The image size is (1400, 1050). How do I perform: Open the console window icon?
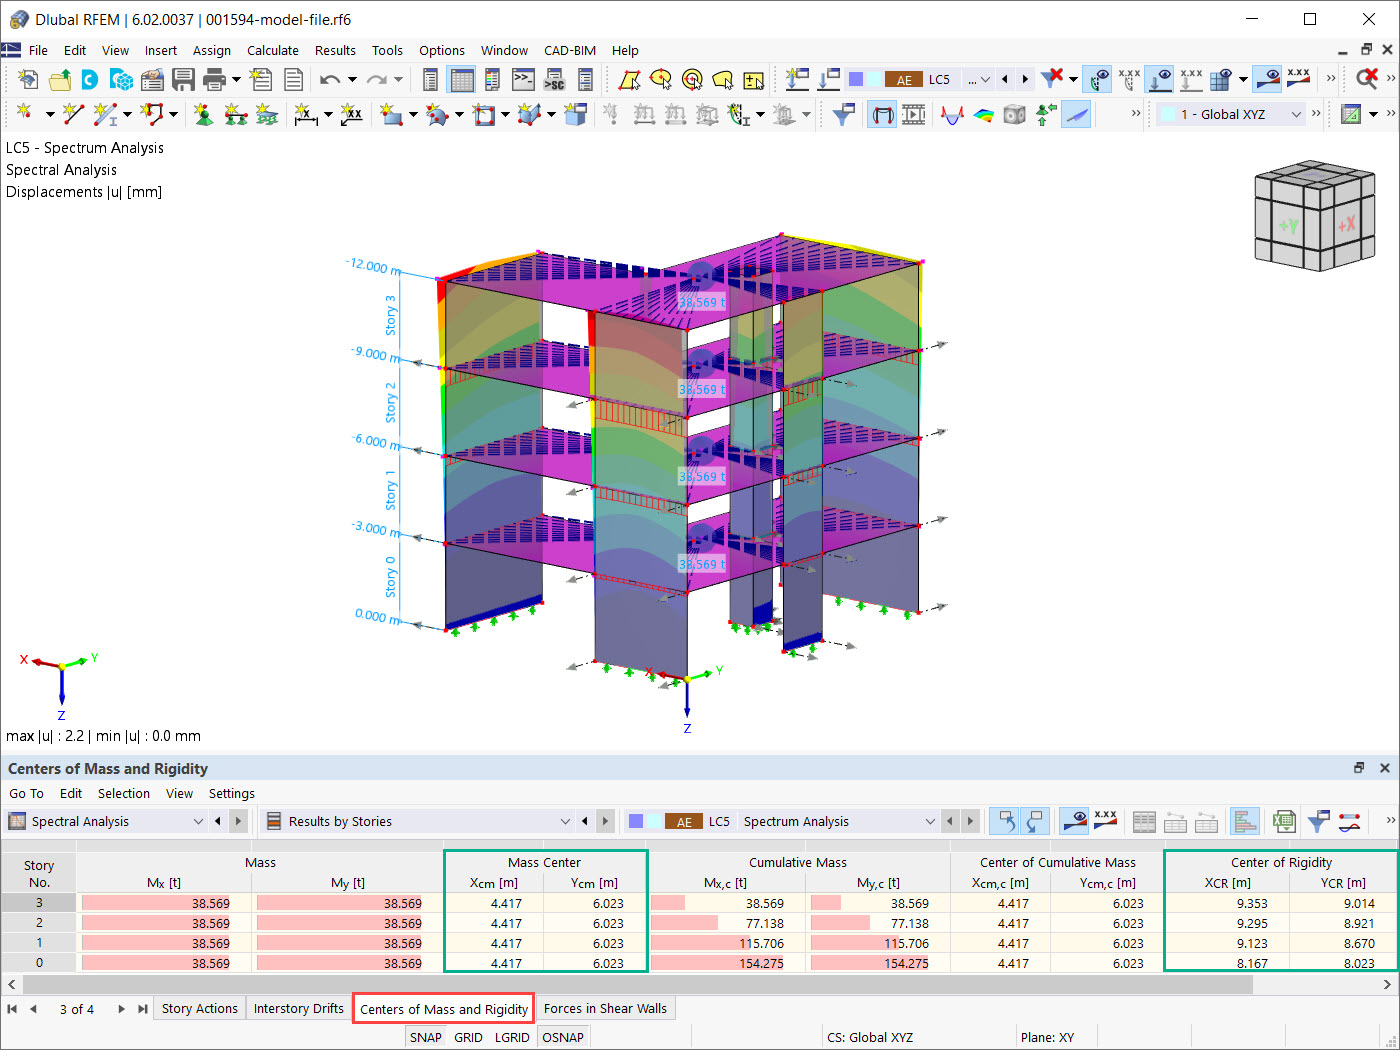point(523,79)
